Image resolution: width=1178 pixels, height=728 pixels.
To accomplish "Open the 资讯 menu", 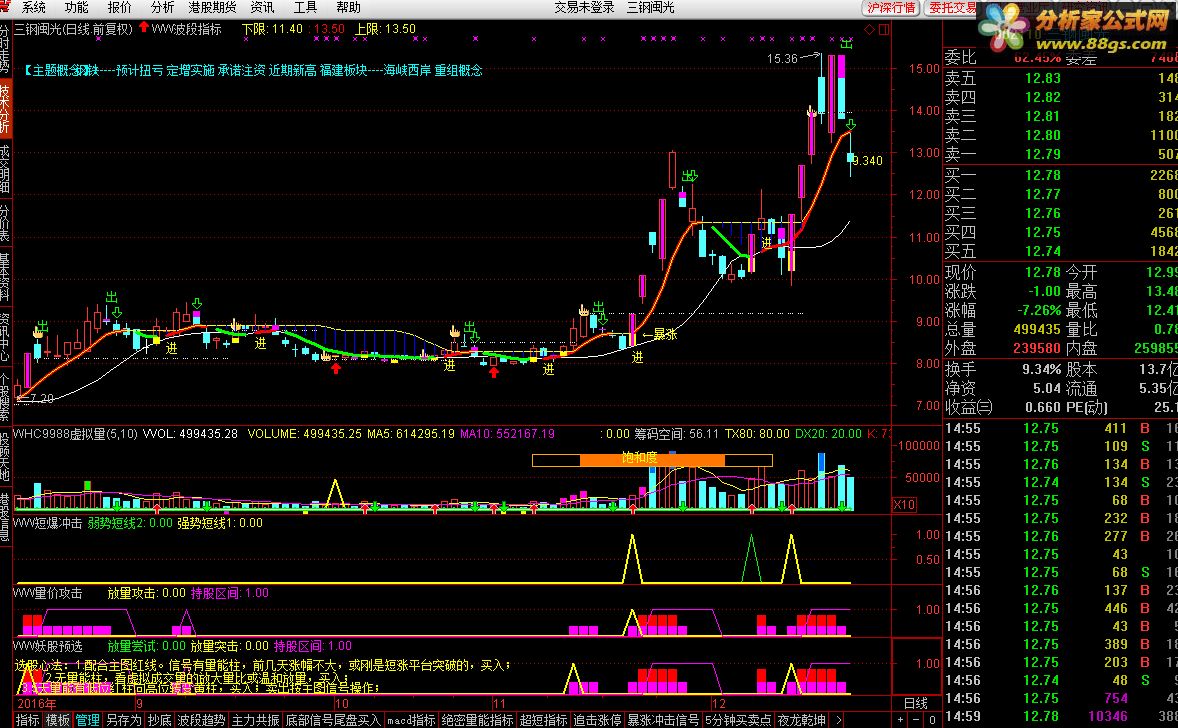I will (261, 8).
